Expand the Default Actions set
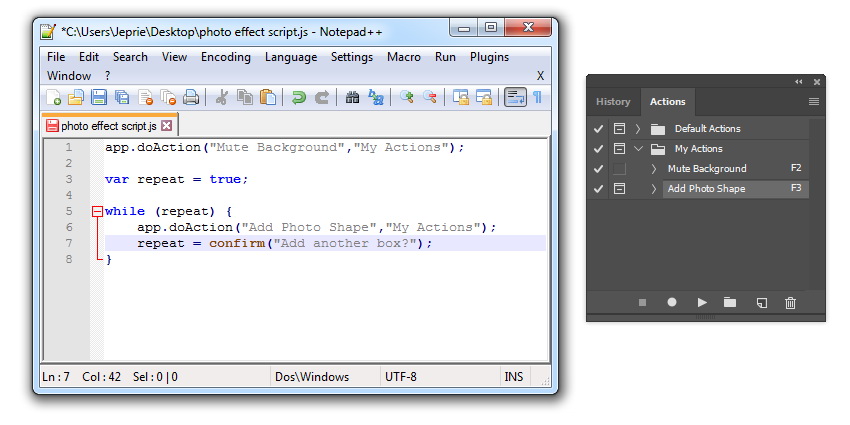This screenshot has height=425, width=850. click(638, 129)
